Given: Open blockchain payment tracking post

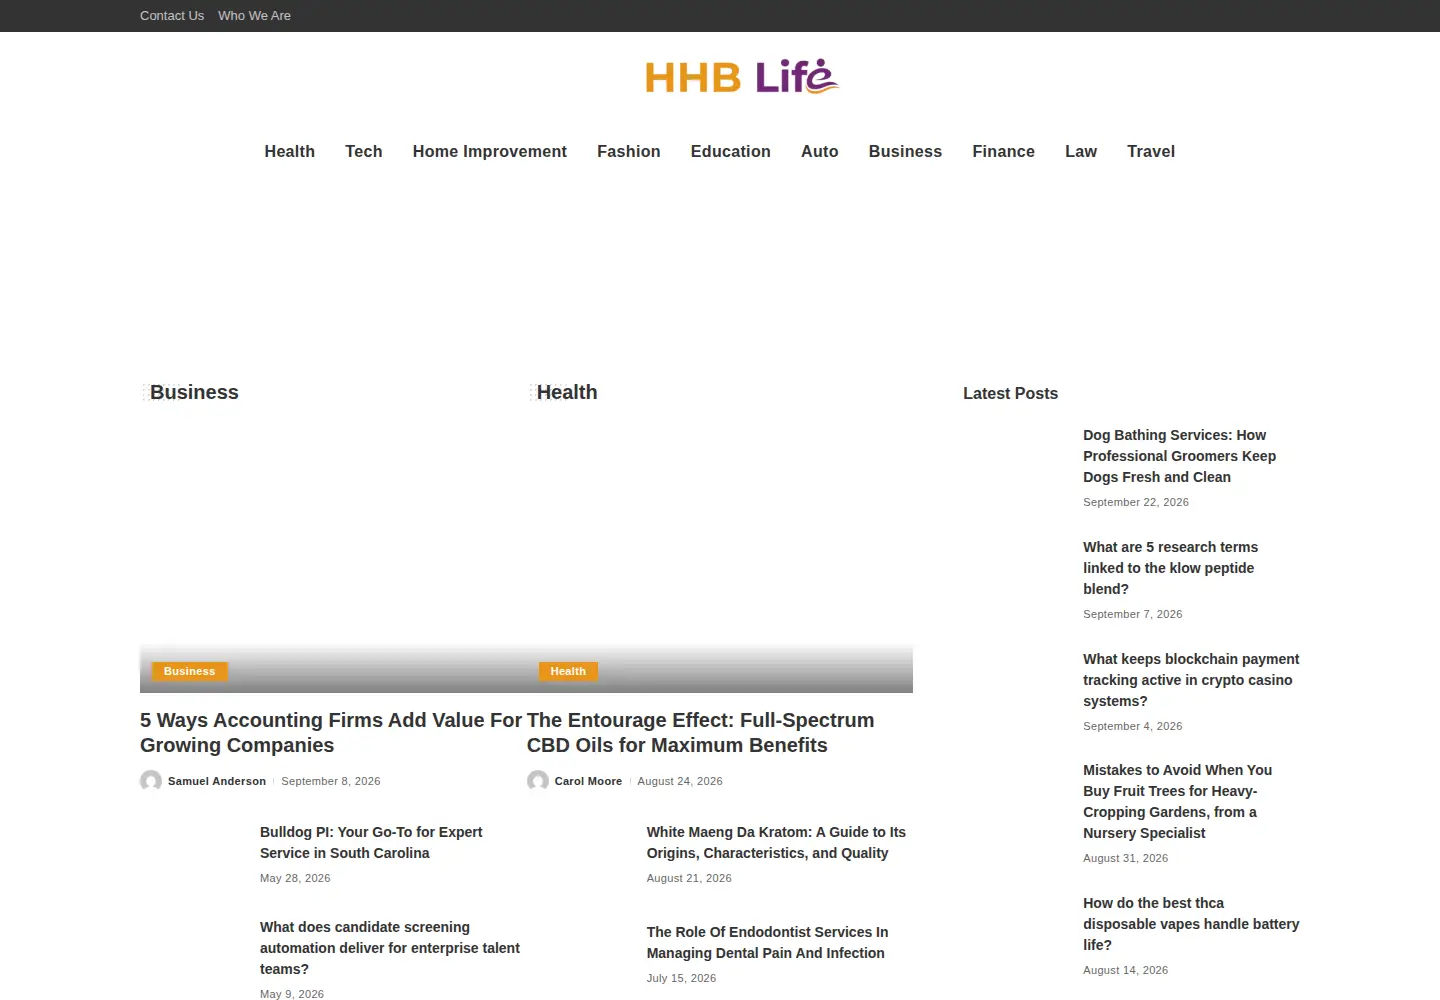Looking at the screenshot, I should [1191, 680].
